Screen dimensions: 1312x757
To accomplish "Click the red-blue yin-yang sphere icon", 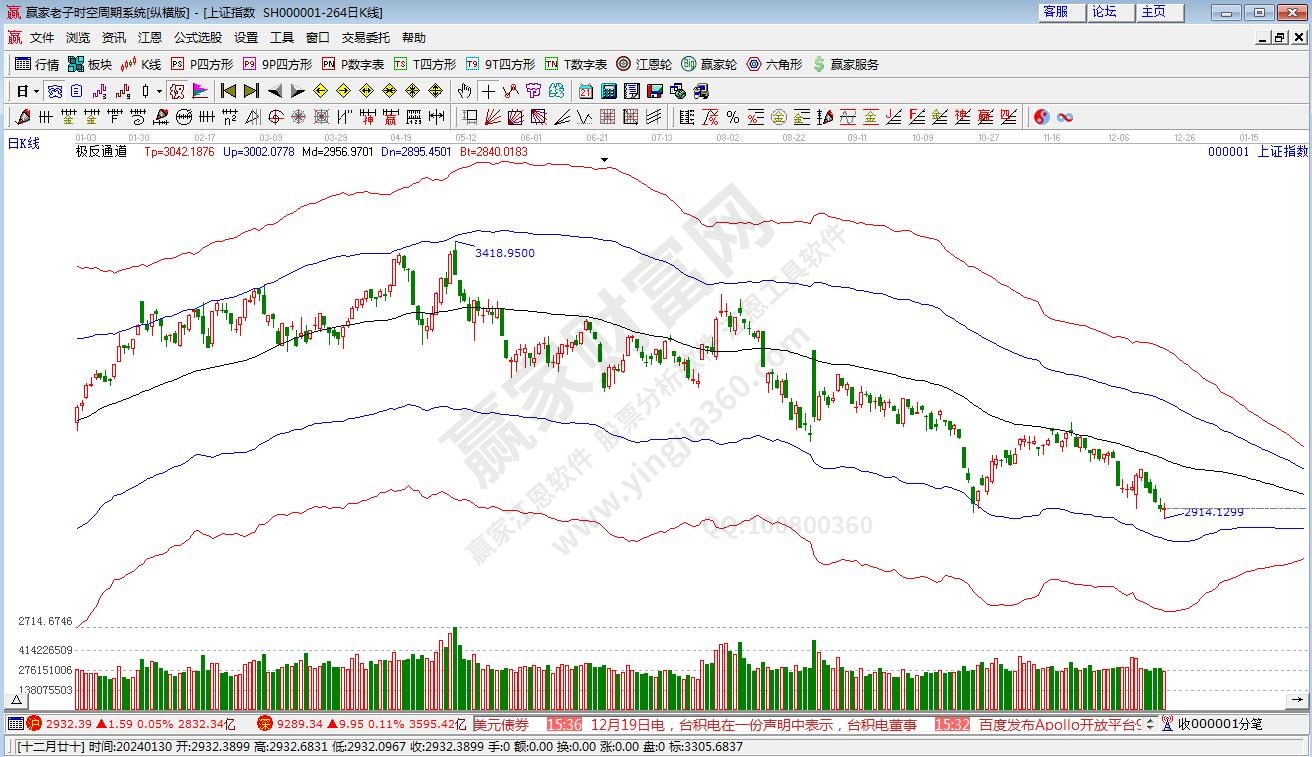I will 1041,117.
